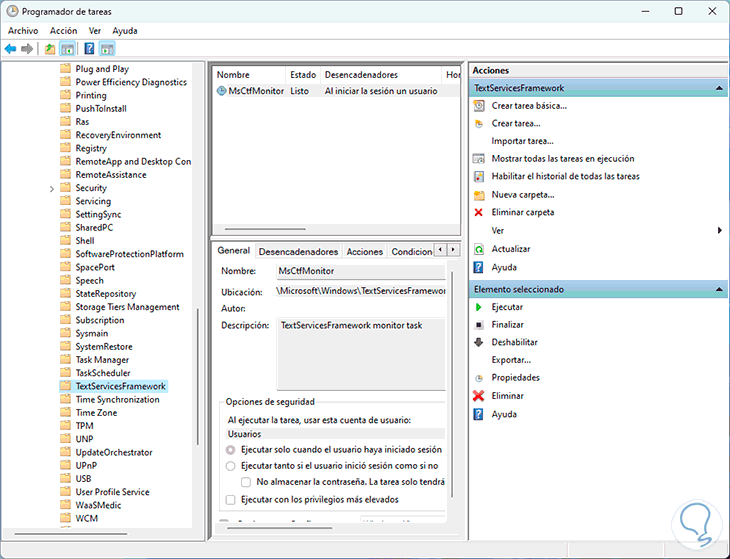This screenshot has height=559, width=730.
Task: Click the up-one-level folder toolbar icon
Action: [50, 49]
